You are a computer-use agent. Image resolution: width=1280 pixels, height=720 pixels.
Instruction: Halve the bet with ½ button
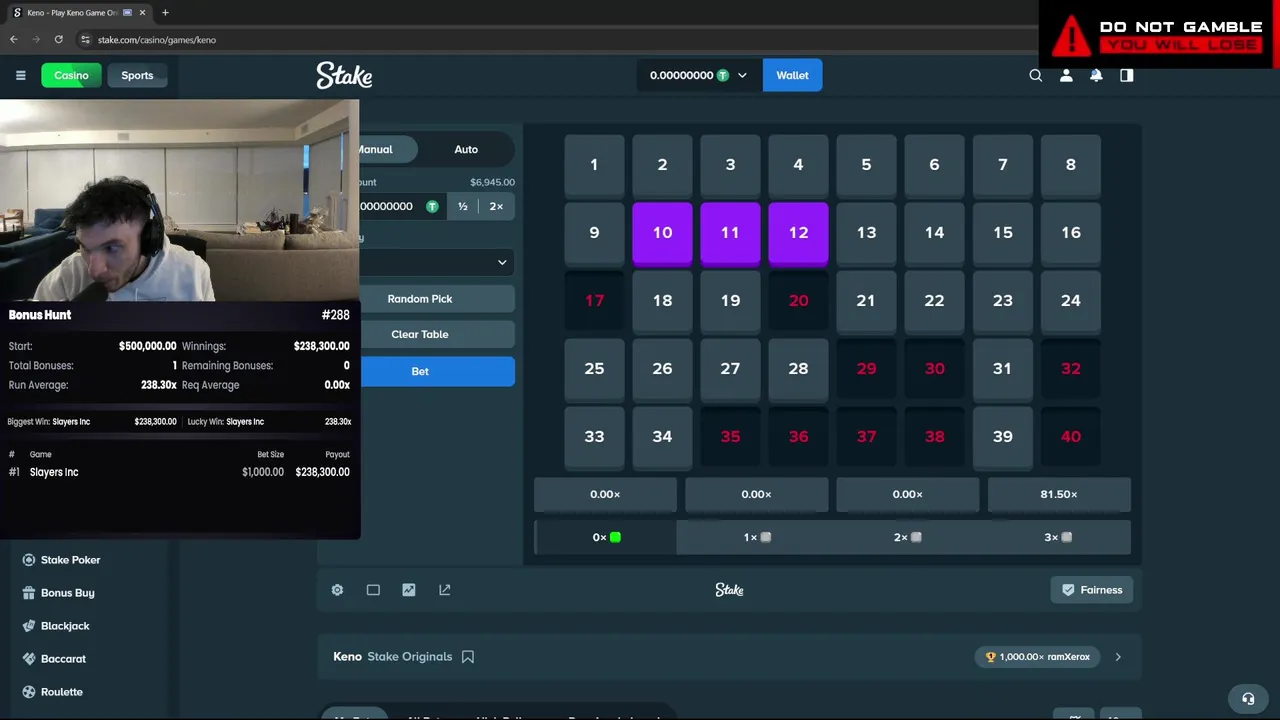click(463, 206)
